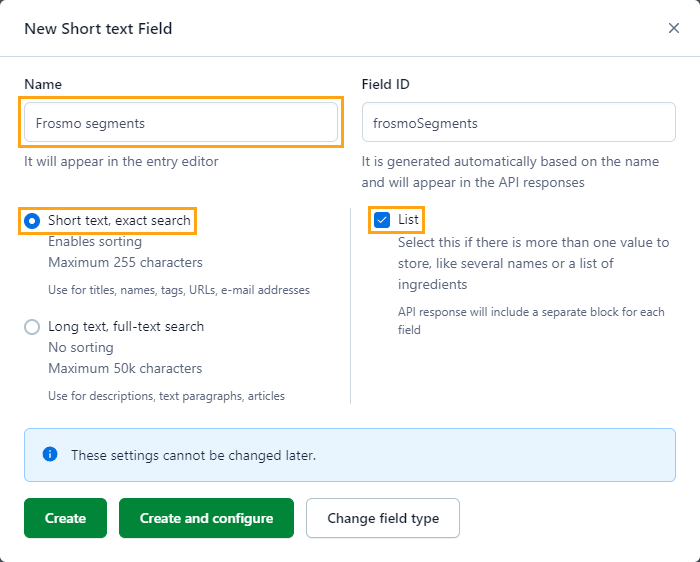Click the 'Long text, full-text search' label text
This screenshot has height=562, width=700.
(126, 326)
